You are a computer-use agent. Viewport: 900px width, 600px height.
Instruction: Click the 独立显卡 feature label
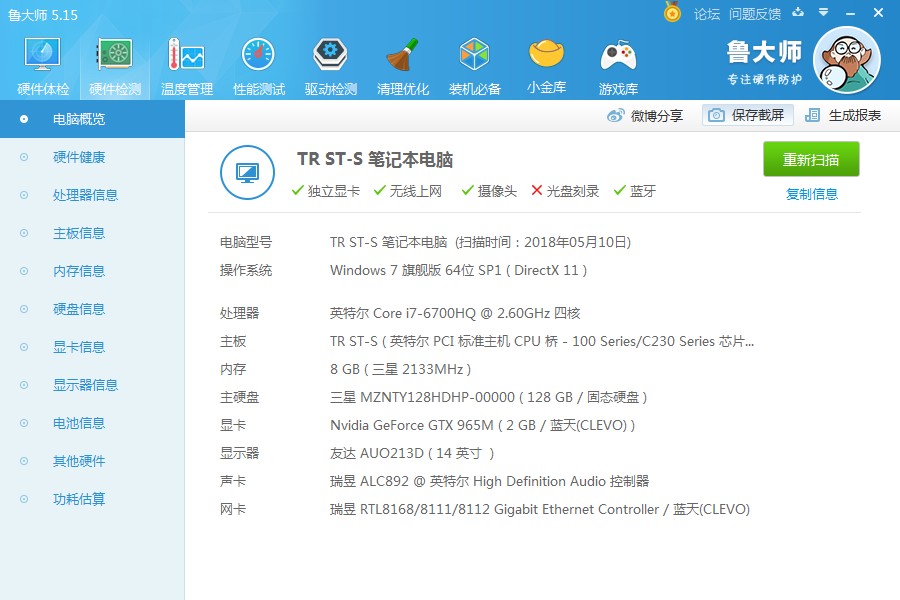[x=333, y=191]
